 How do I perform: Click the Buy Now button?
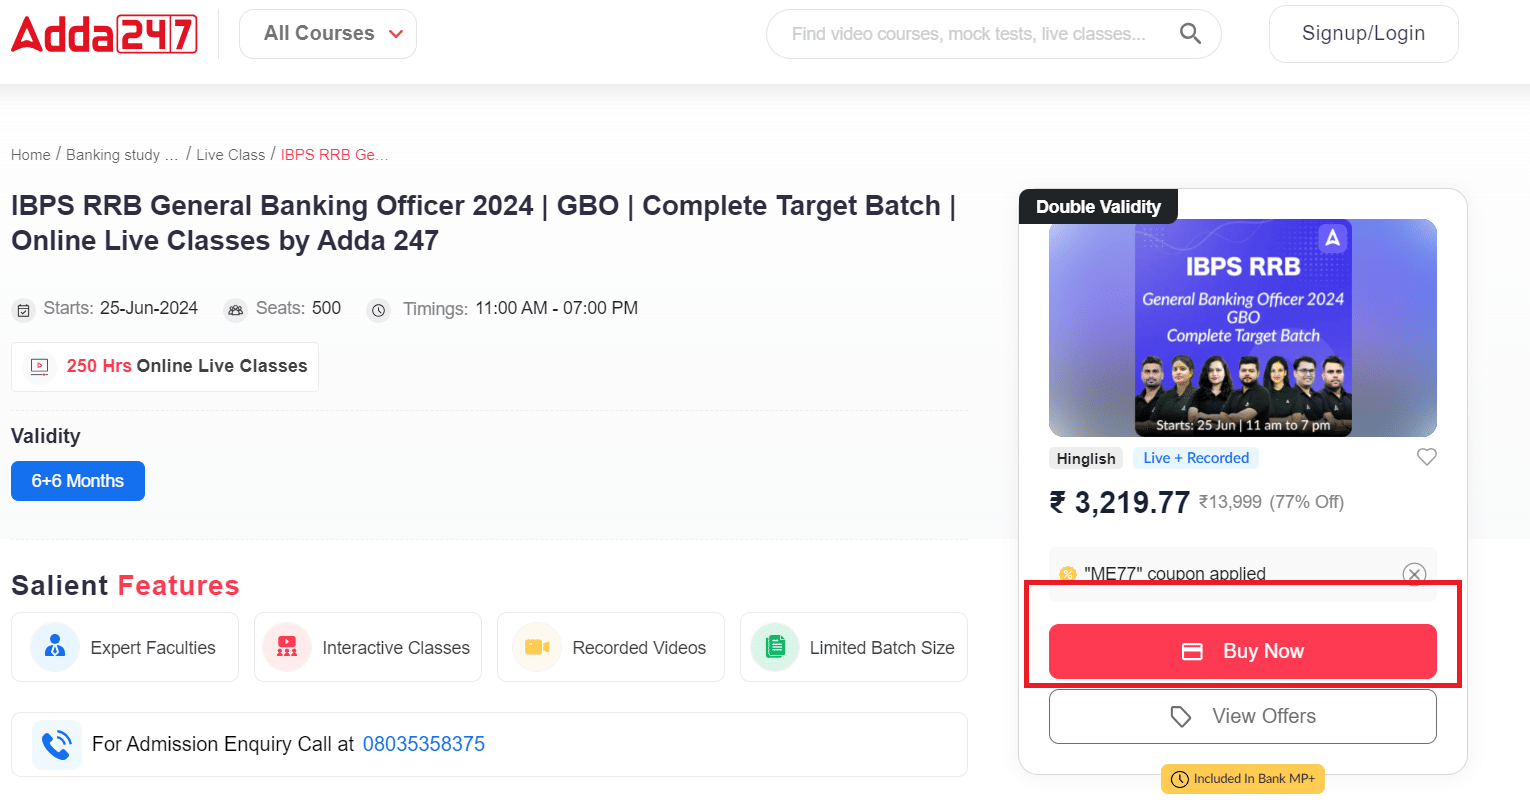pos(1242,651)
